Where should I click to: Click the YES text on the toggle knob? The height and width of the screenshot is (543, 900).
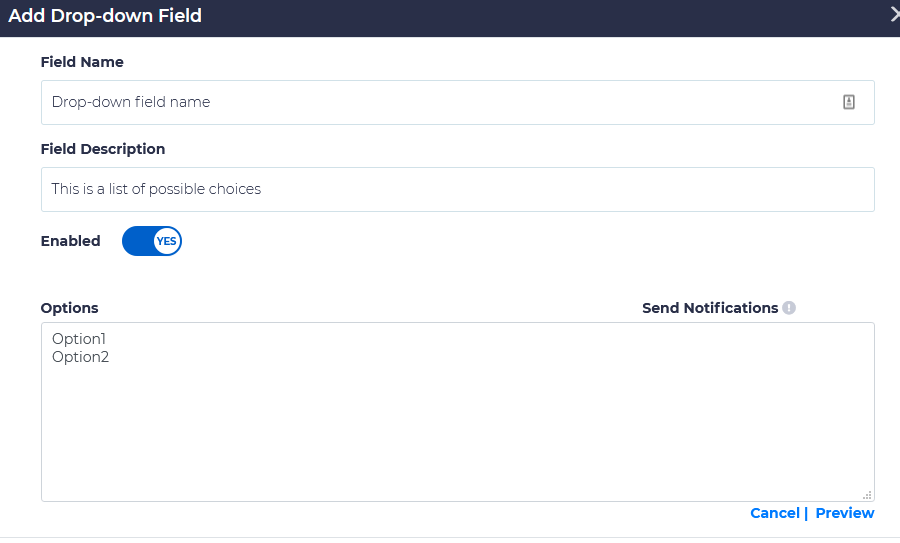point(166,241)
